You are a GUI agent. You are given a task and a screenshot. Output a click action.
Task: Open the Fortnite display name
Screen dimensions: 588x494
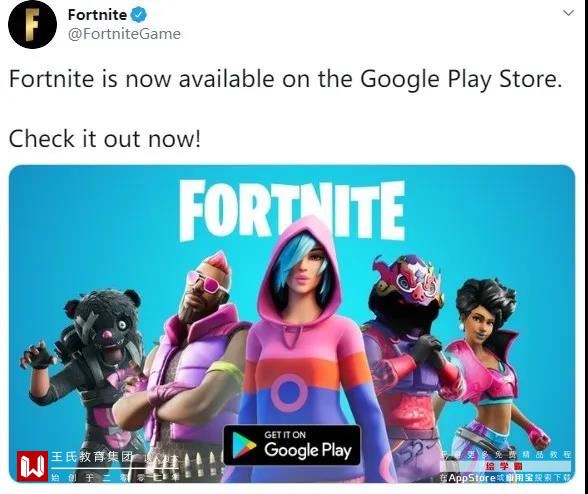98,15
